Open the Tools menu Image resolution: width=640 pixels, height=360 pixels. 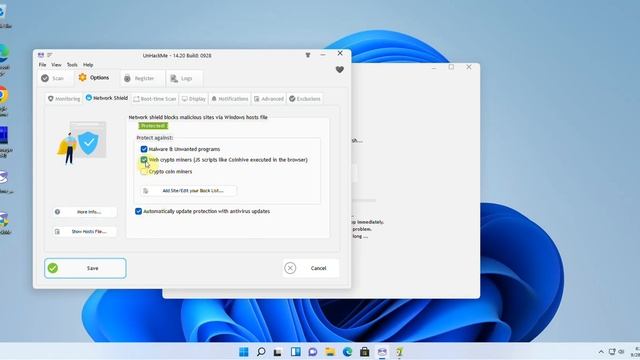click(72, 65)
